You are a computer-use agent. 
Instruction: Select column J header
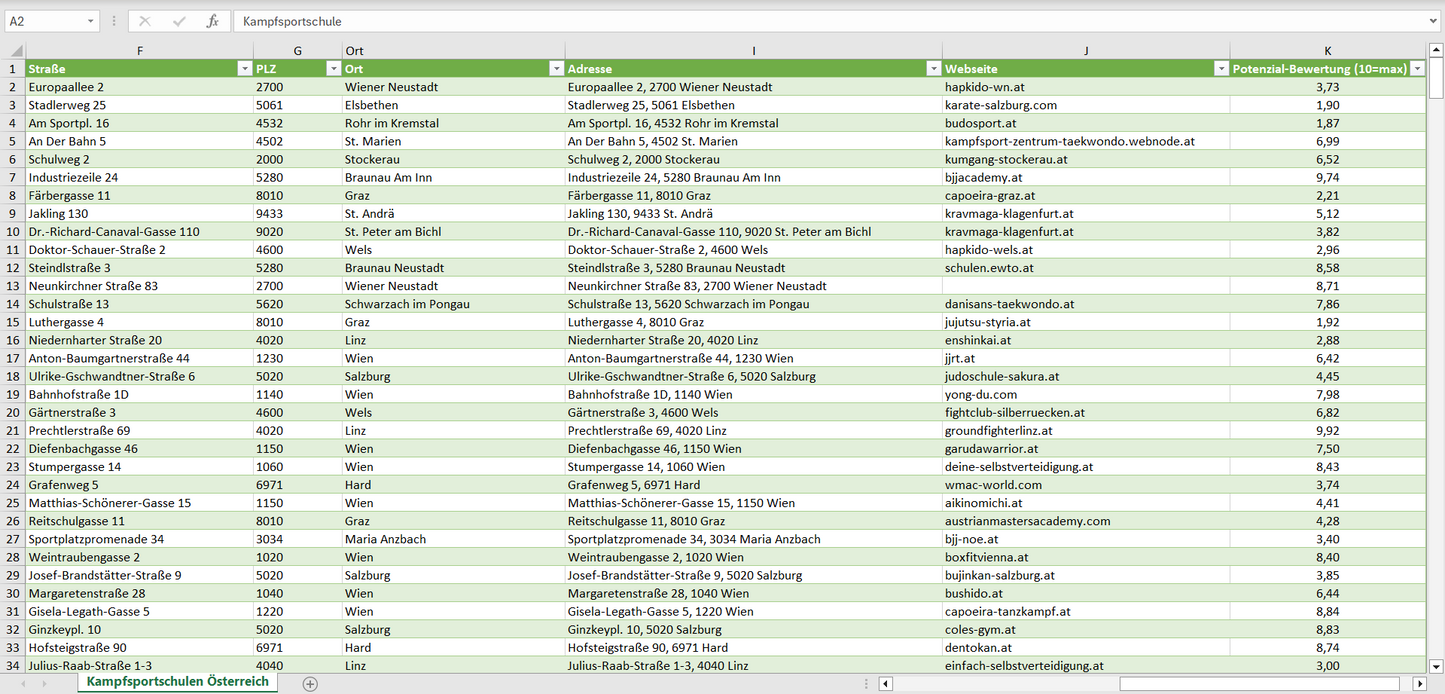pyautogui.click(x=1085, y=51)
